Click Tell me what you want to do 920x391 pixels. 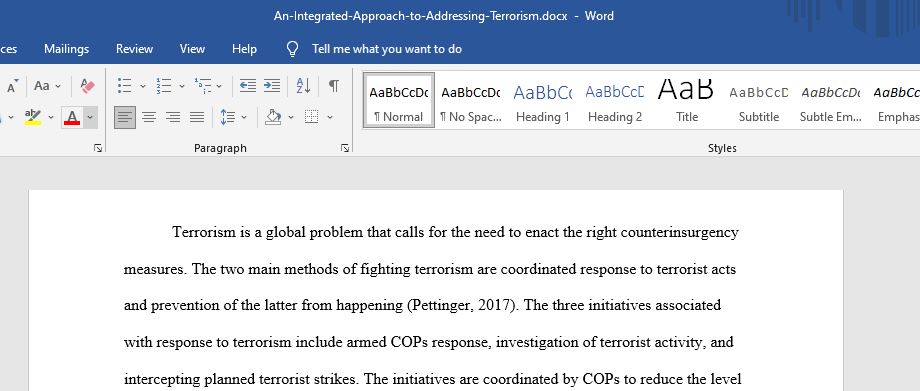(x=387, y=49)
